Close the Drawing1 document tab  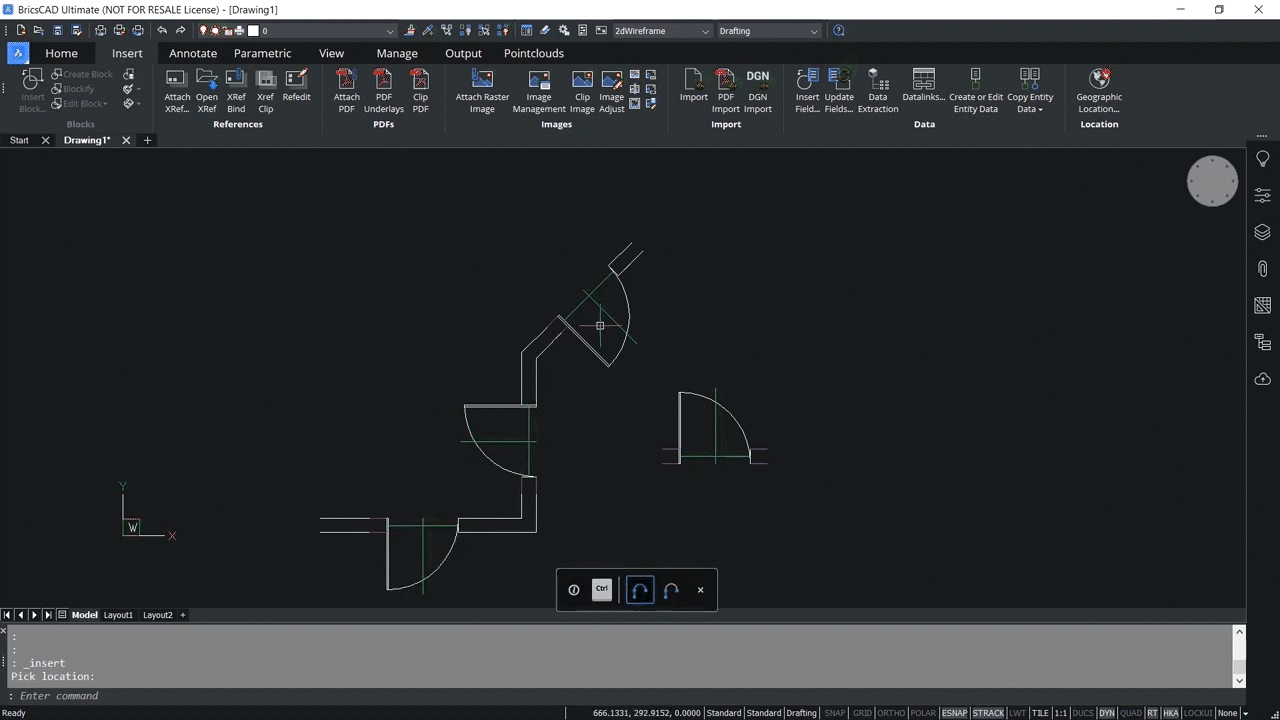click(x=126, y=141)
